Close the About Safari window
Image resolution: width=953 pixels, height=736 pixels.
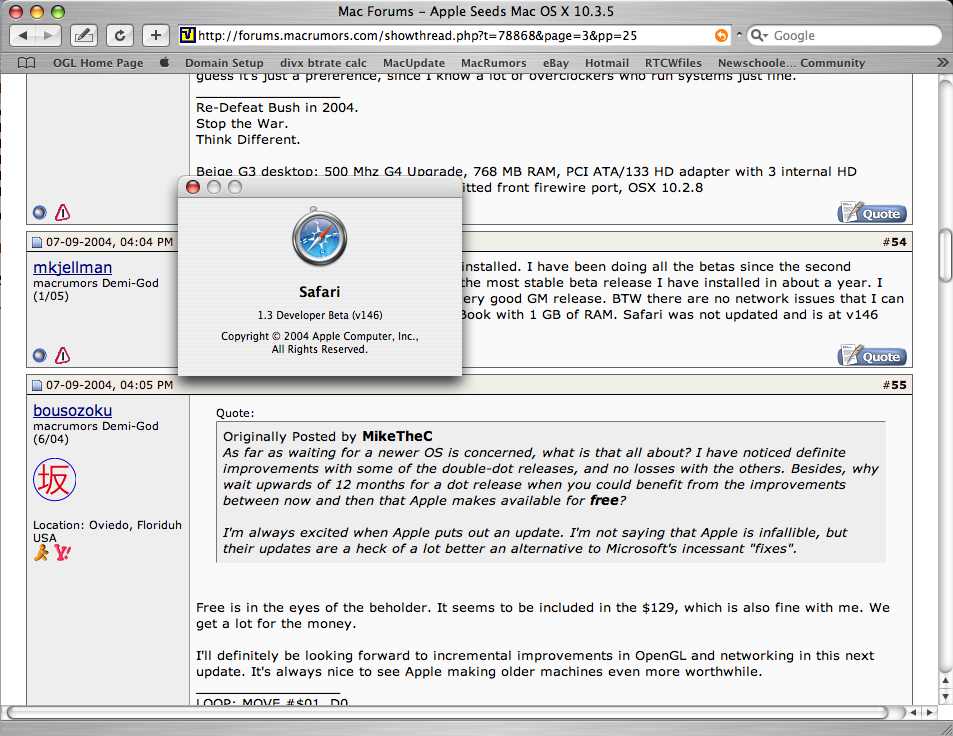click(x=193, y=187)
